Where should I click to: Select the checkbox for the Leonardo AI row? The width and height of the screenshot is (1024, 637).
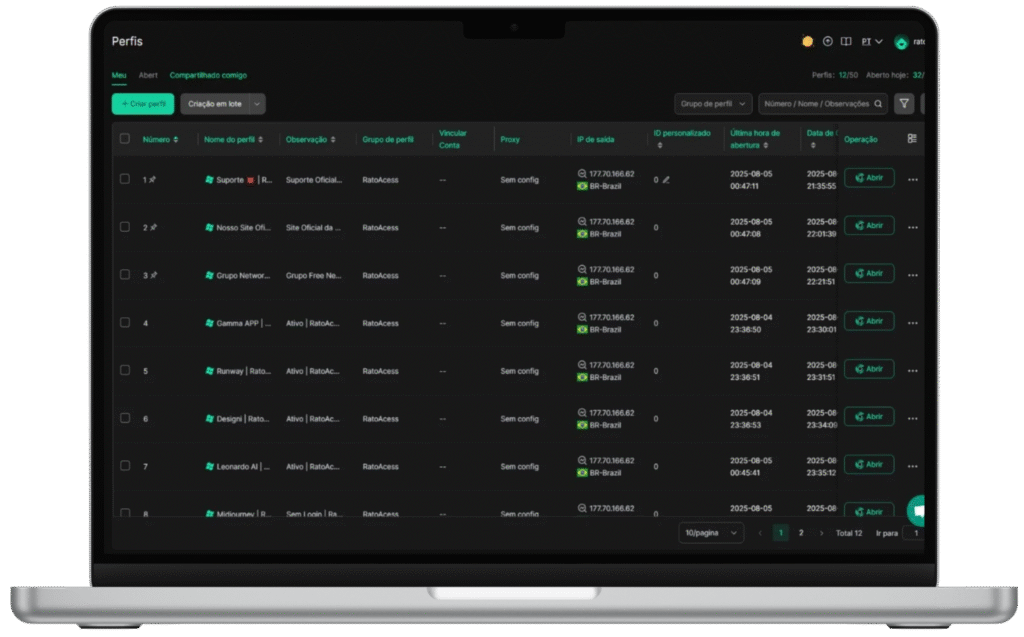tap(125, 465)
